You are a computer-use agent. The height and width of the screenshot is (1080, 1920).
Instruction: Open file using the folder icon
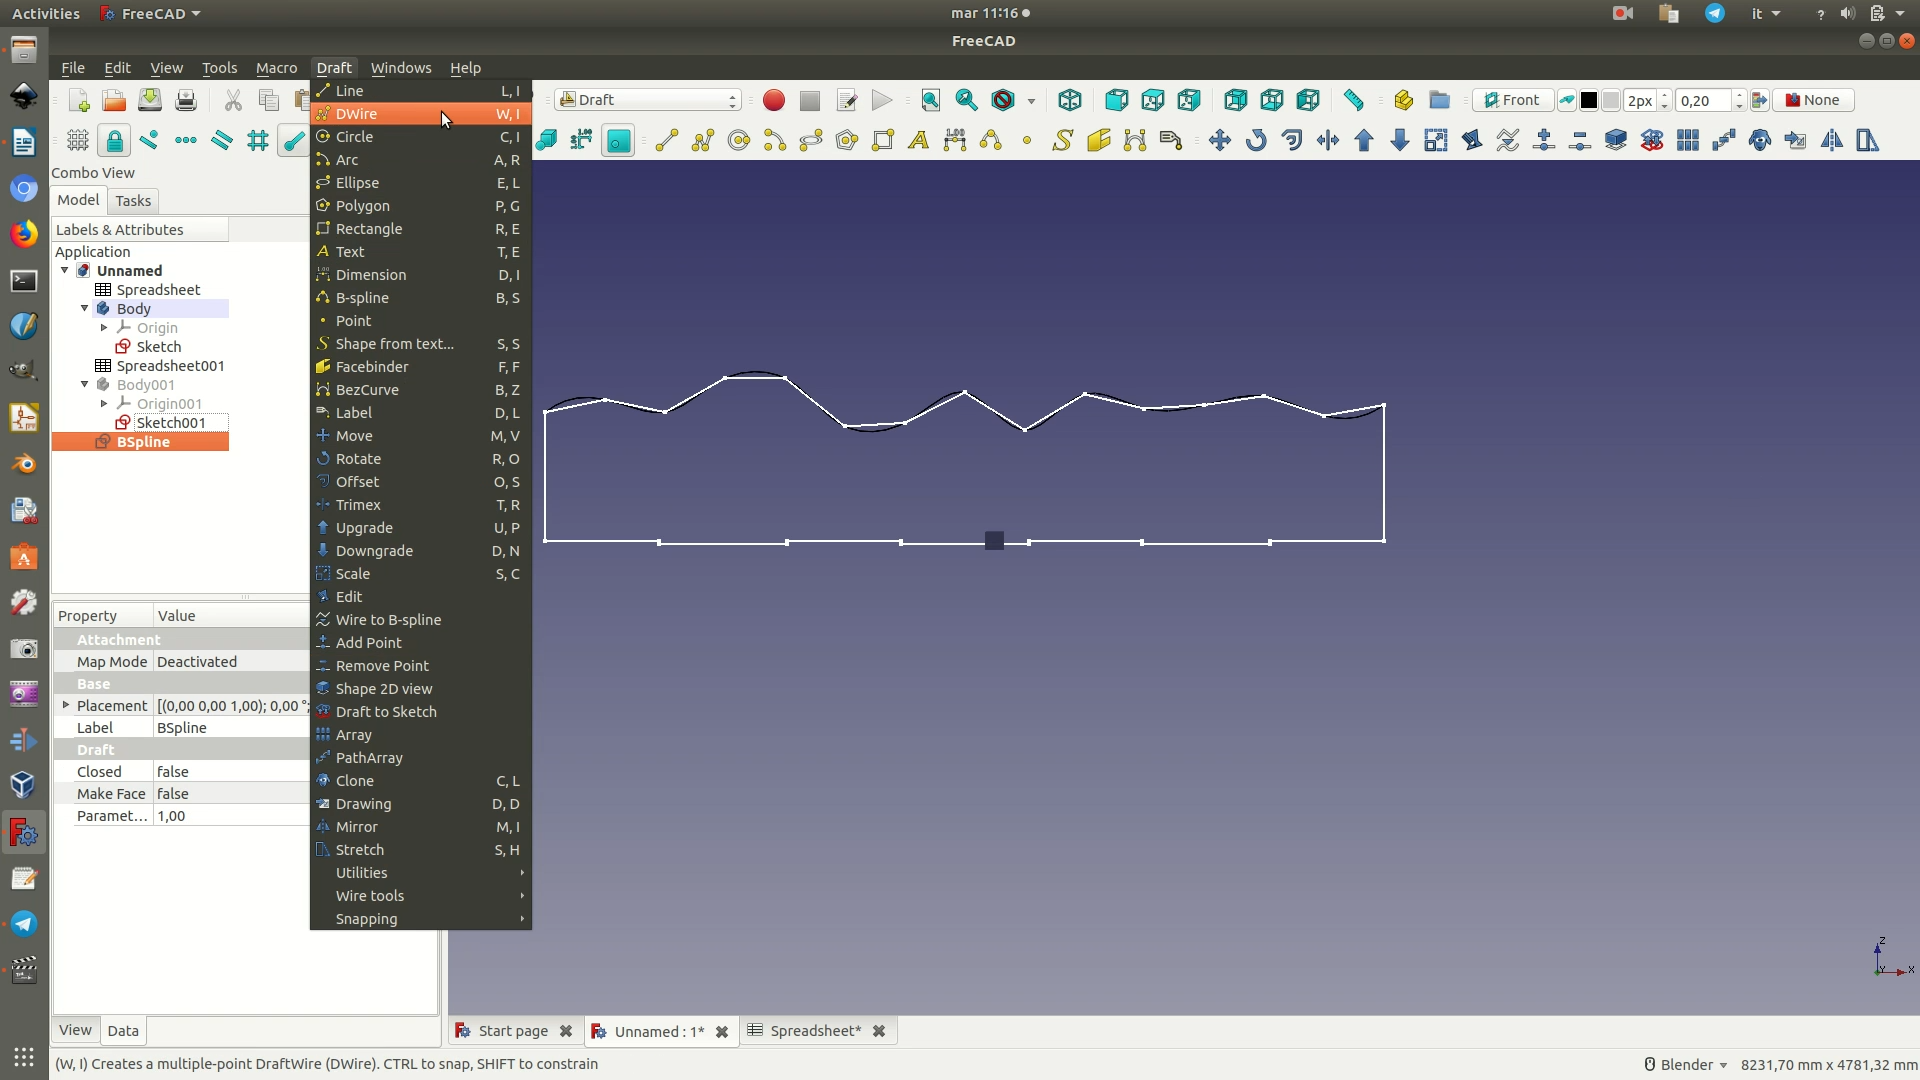(114, 100)
